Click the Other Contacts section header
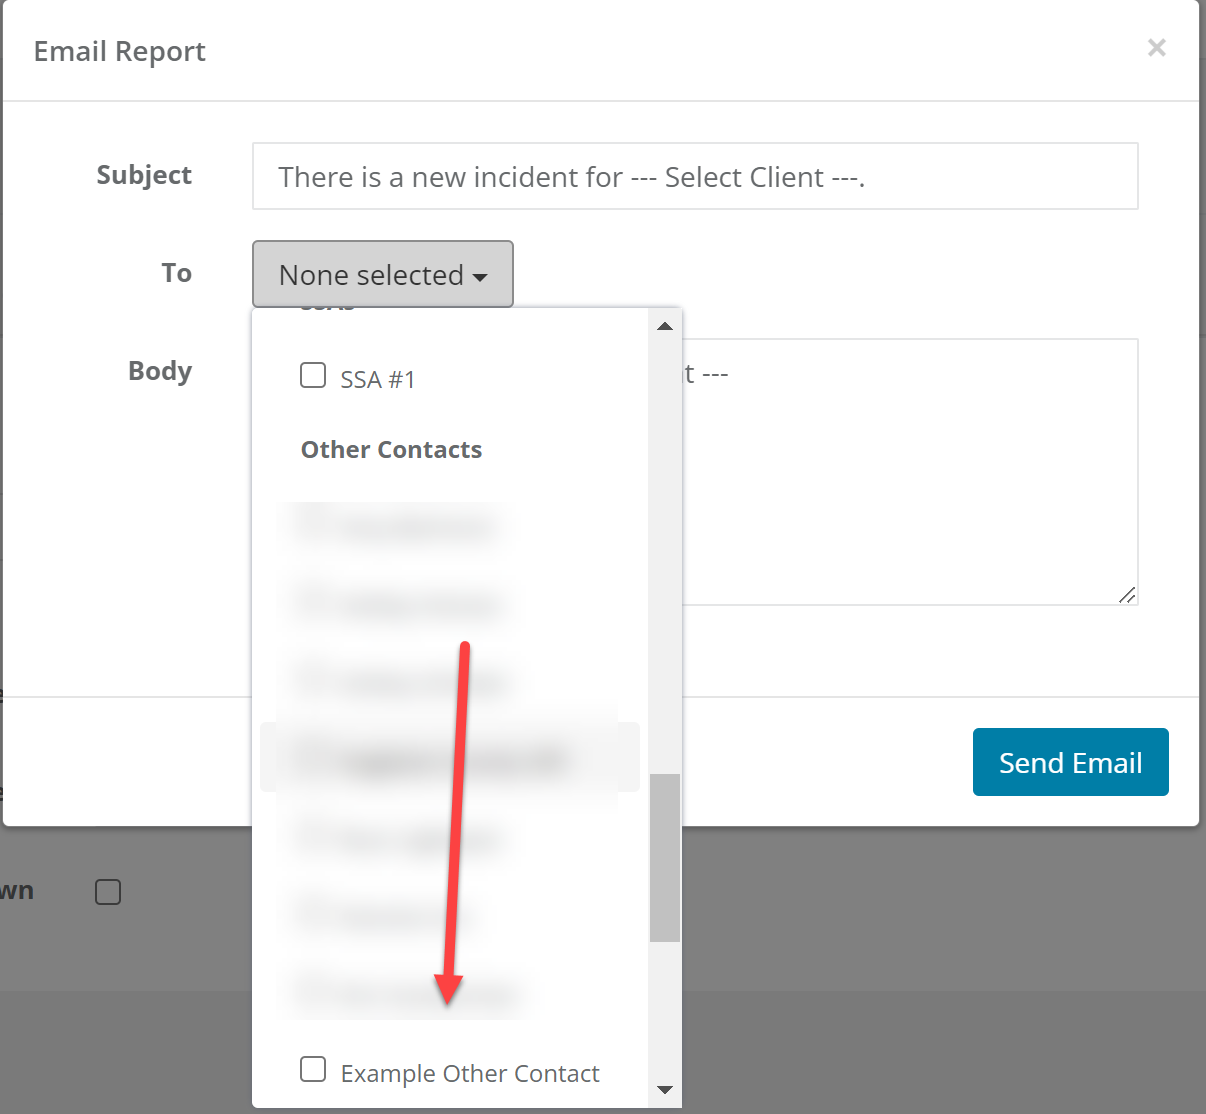 point(391,449)
